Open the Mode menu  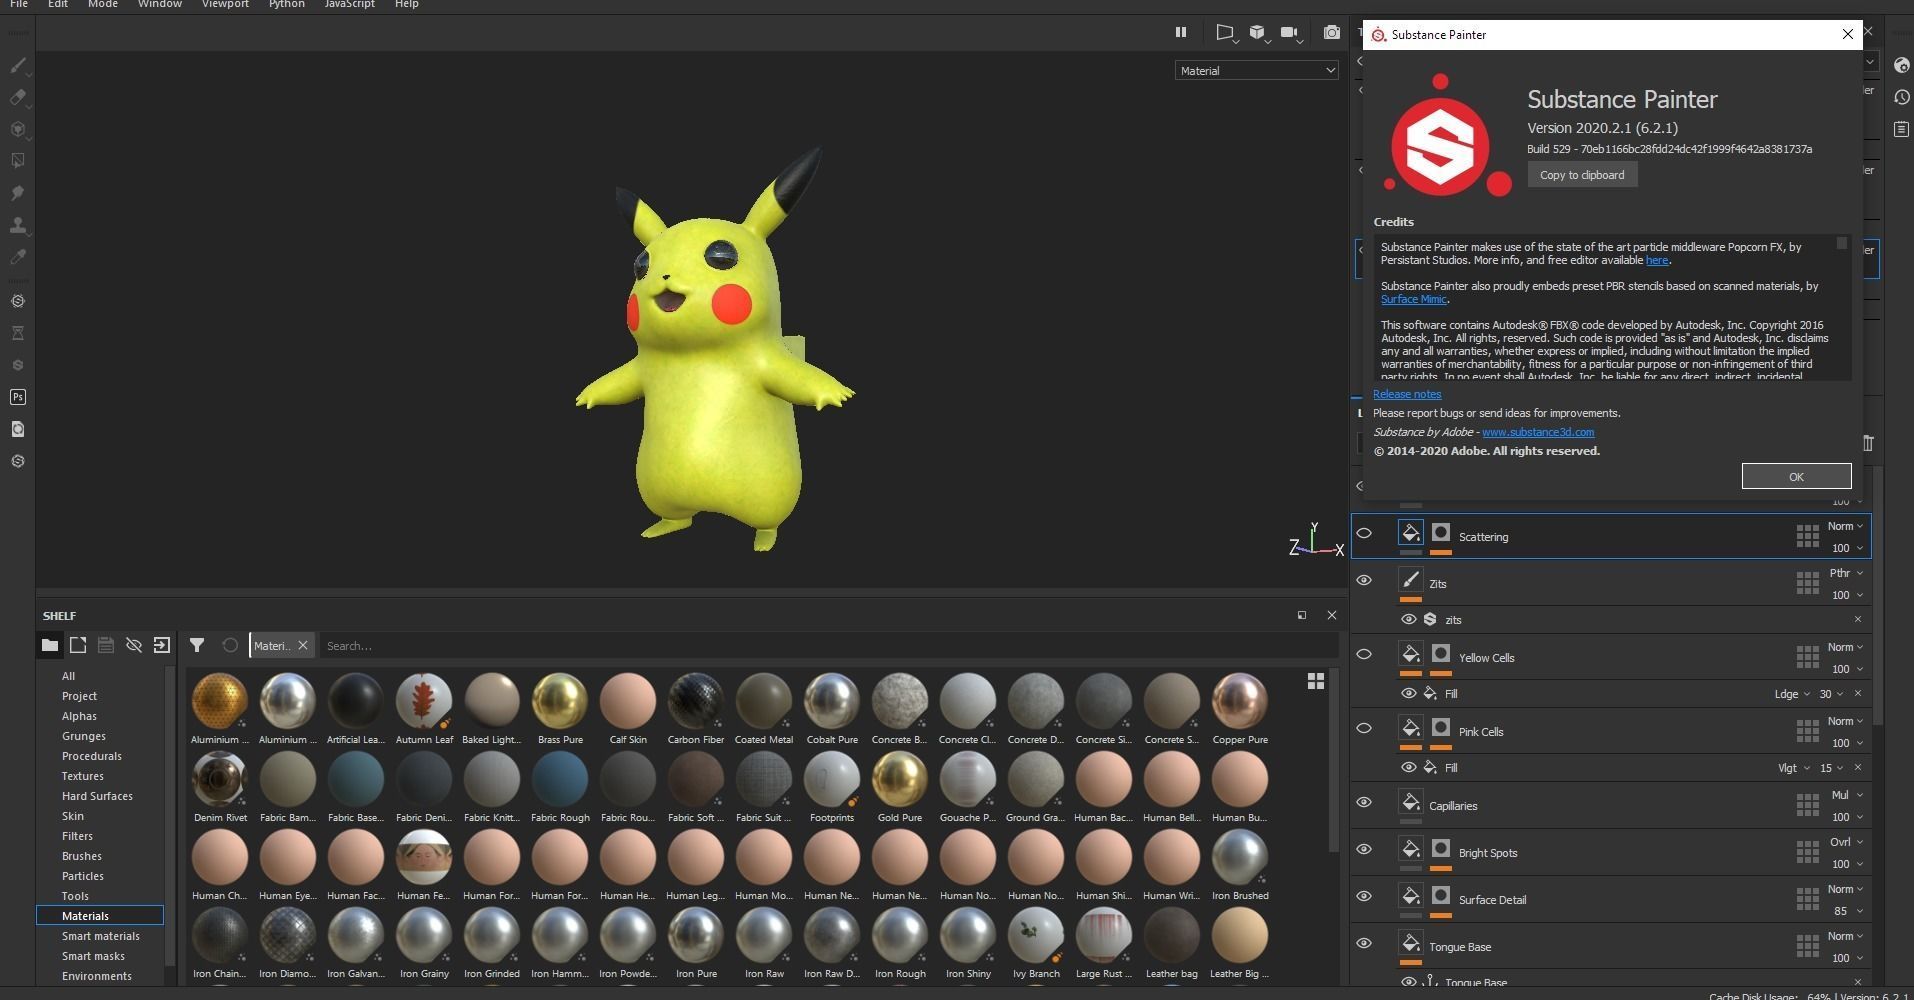(103, 4)
